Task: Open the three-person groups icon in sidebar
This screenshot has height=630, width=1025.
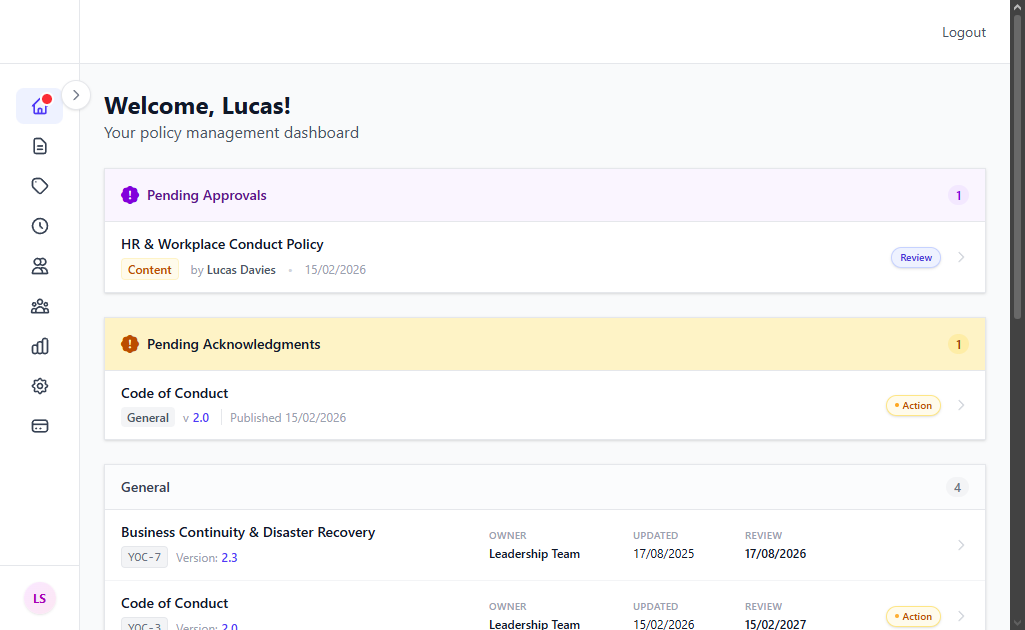Action: click(x=40, y=306)
